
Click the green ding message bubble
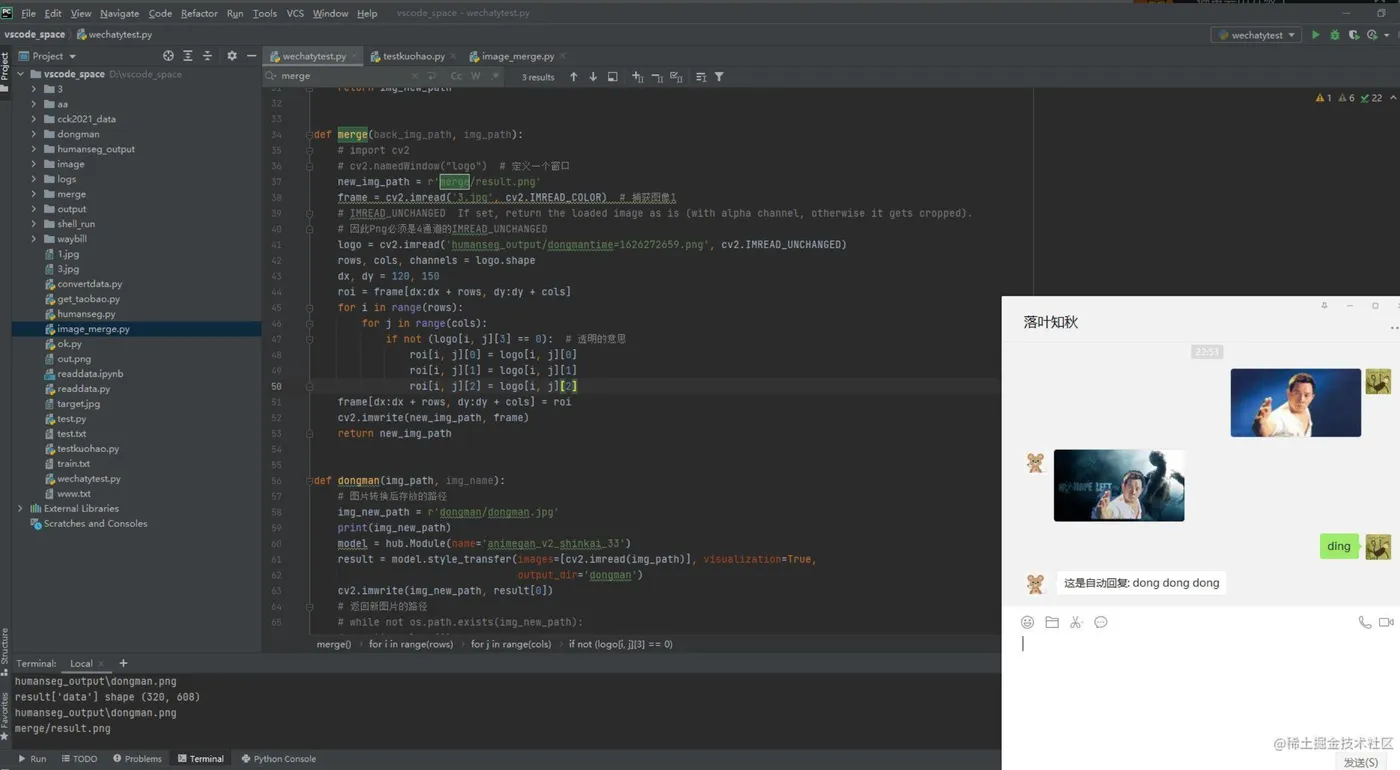[1339, 546]
